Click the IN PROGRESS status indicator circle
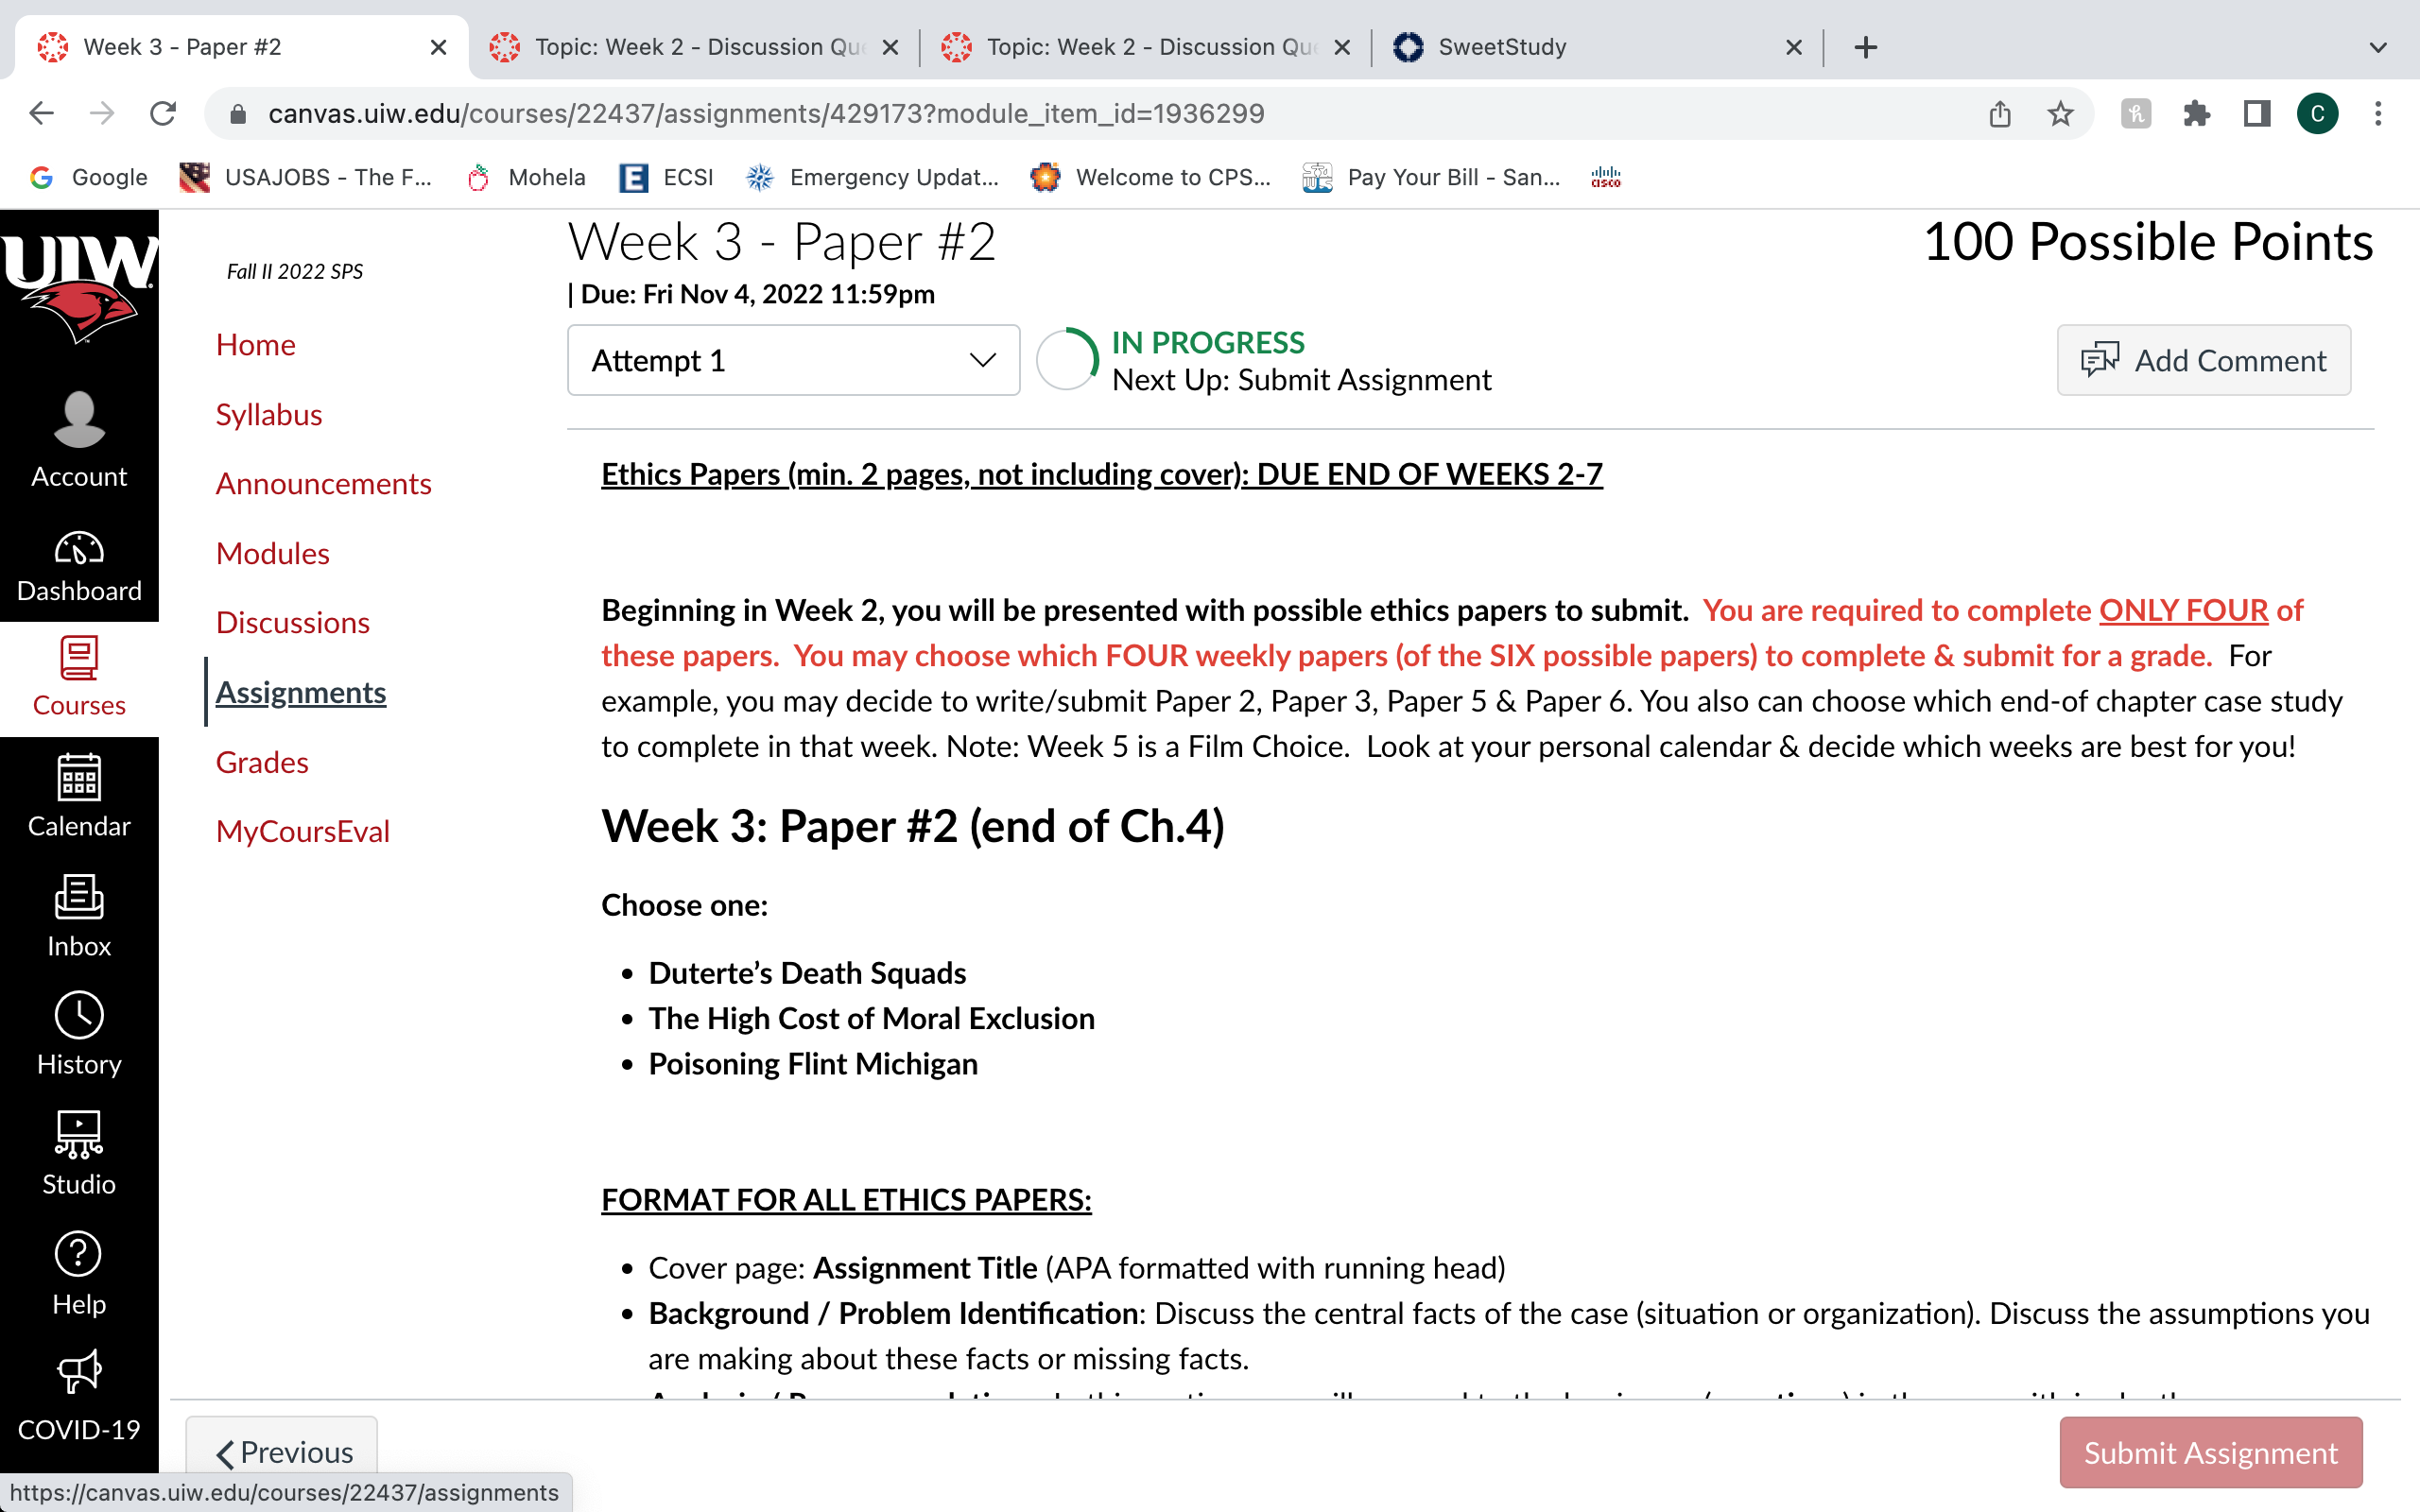 pyautogui.click(x=1066, y=359)
